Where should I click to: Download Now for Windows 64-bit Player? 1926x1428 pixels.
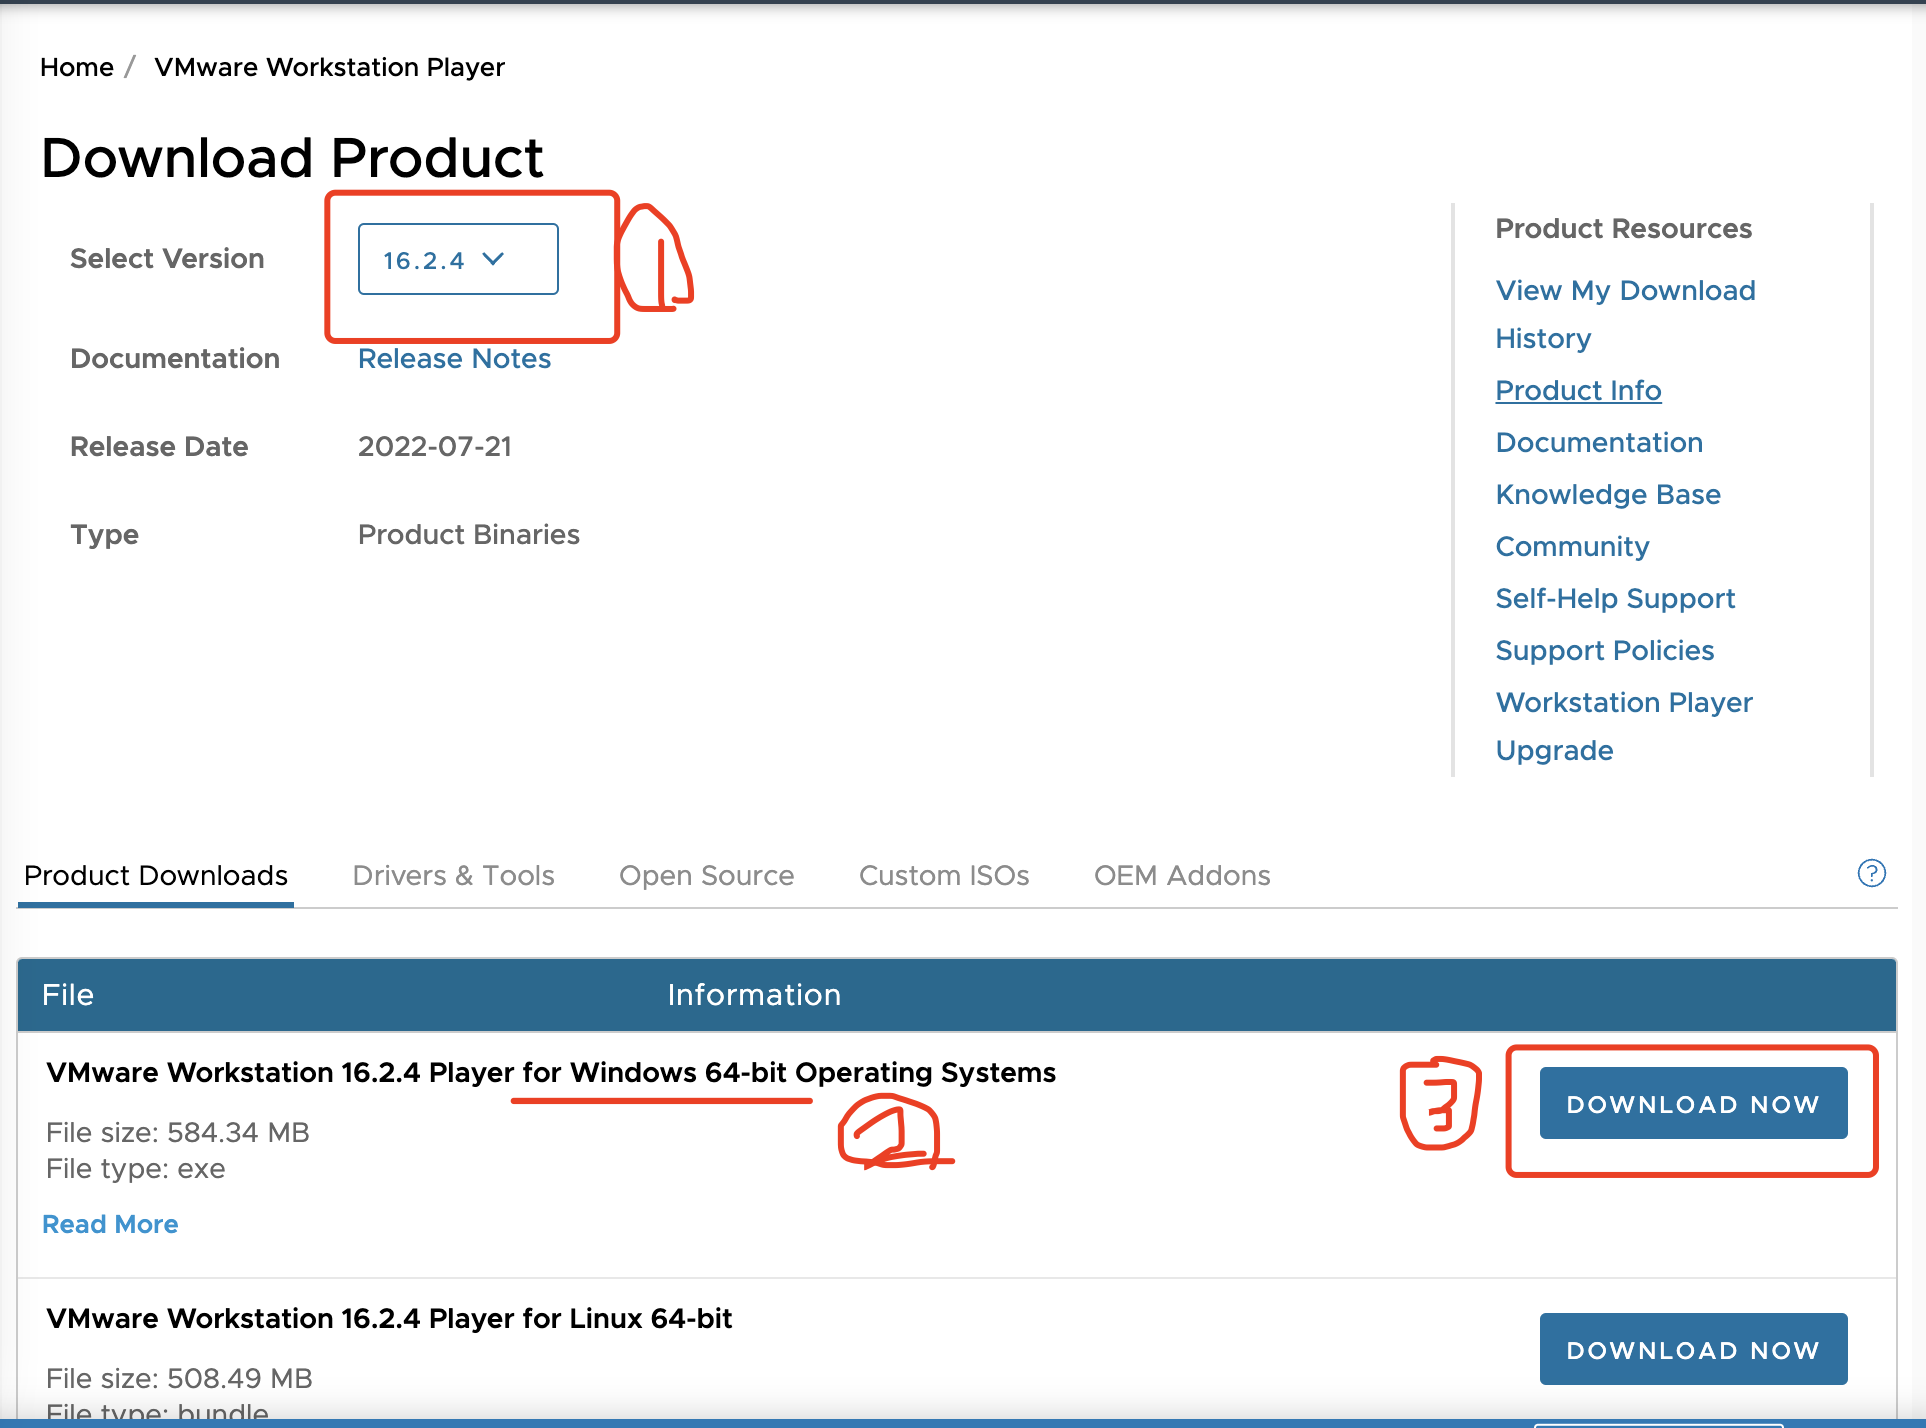1693,1103
